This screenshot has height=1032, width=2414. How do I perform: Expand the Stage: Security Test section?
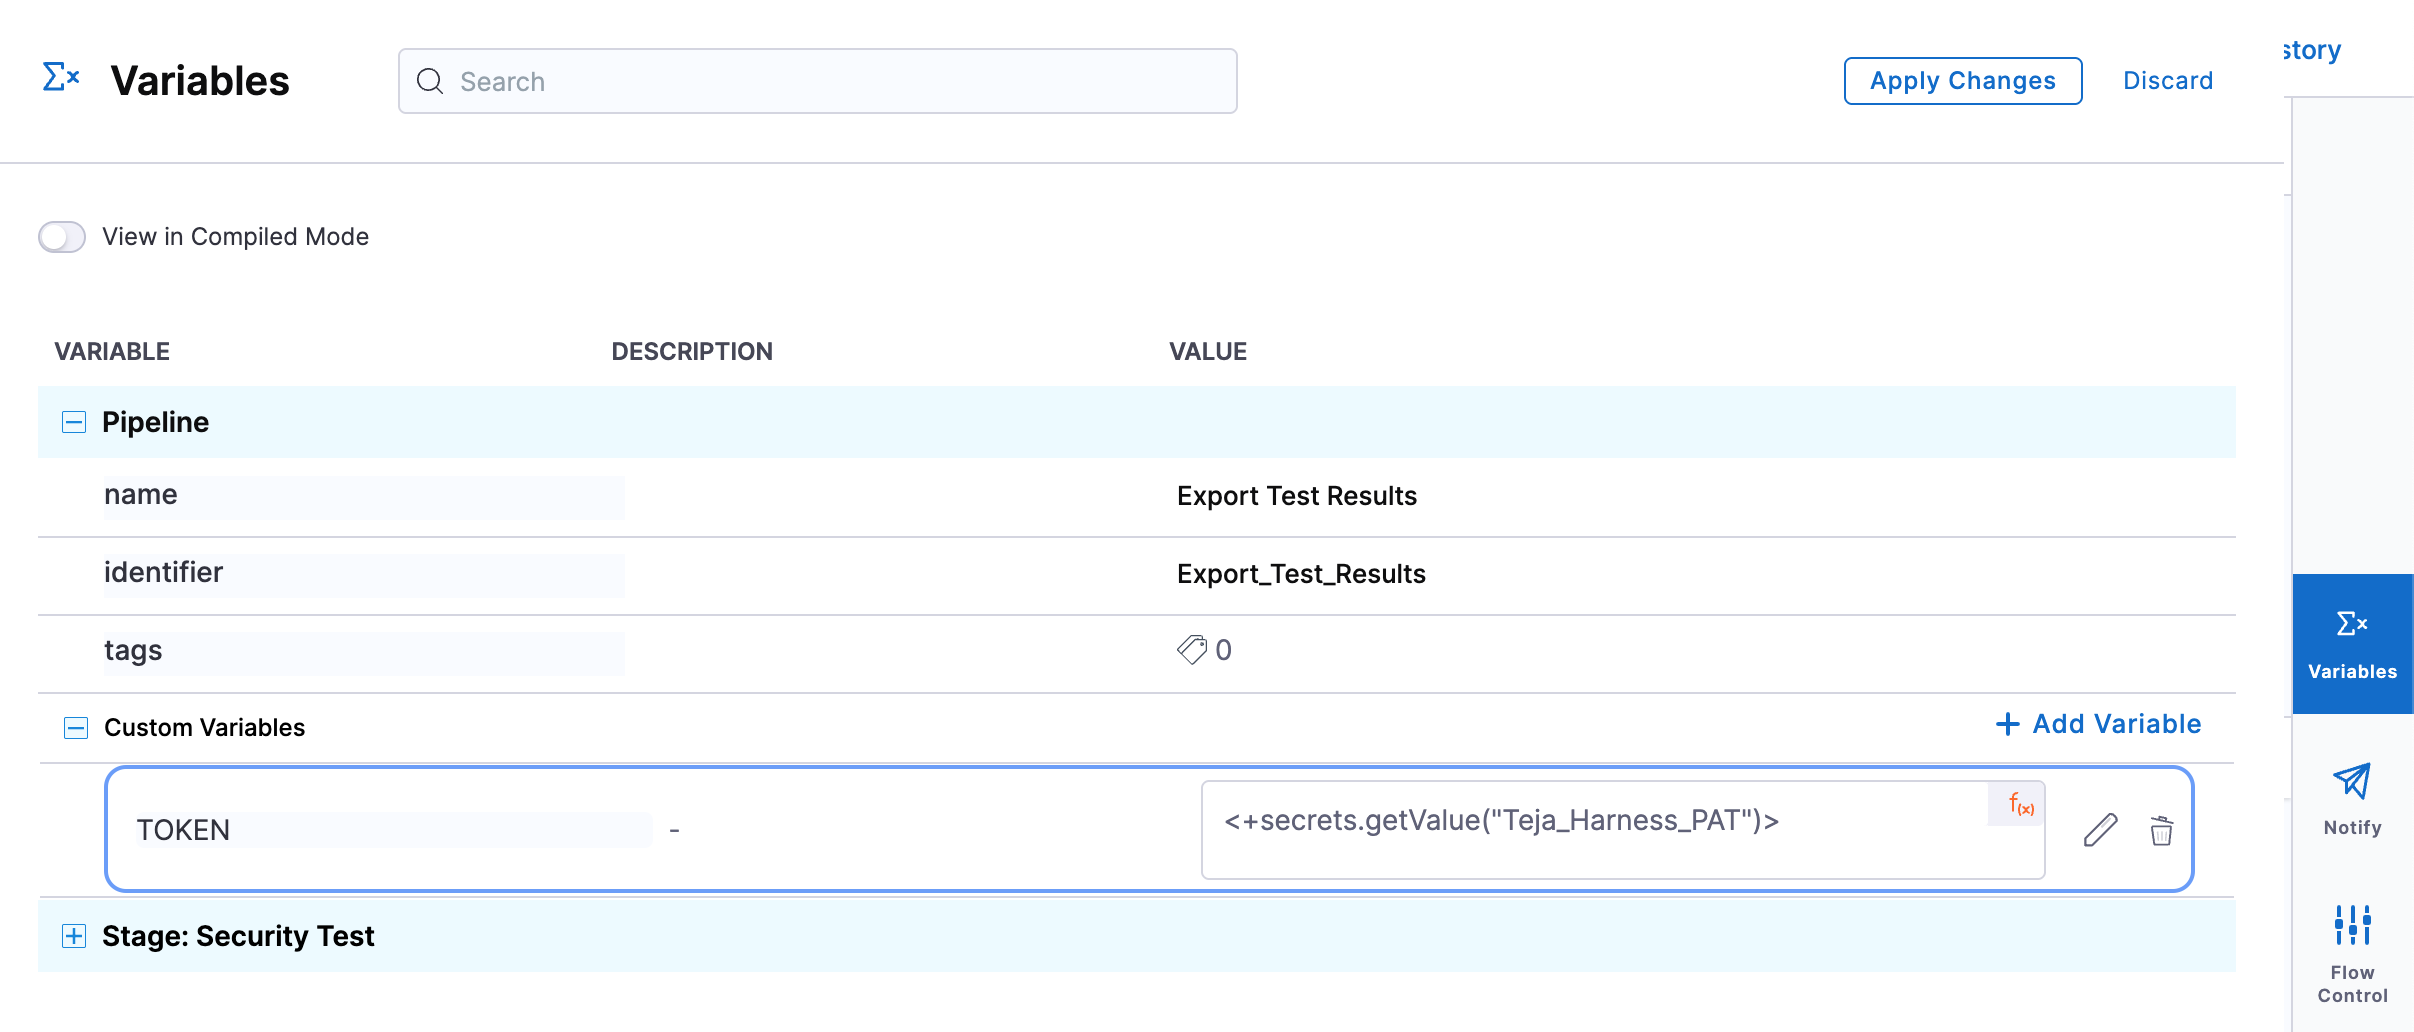pyautogui.click(x=74, y=936)
